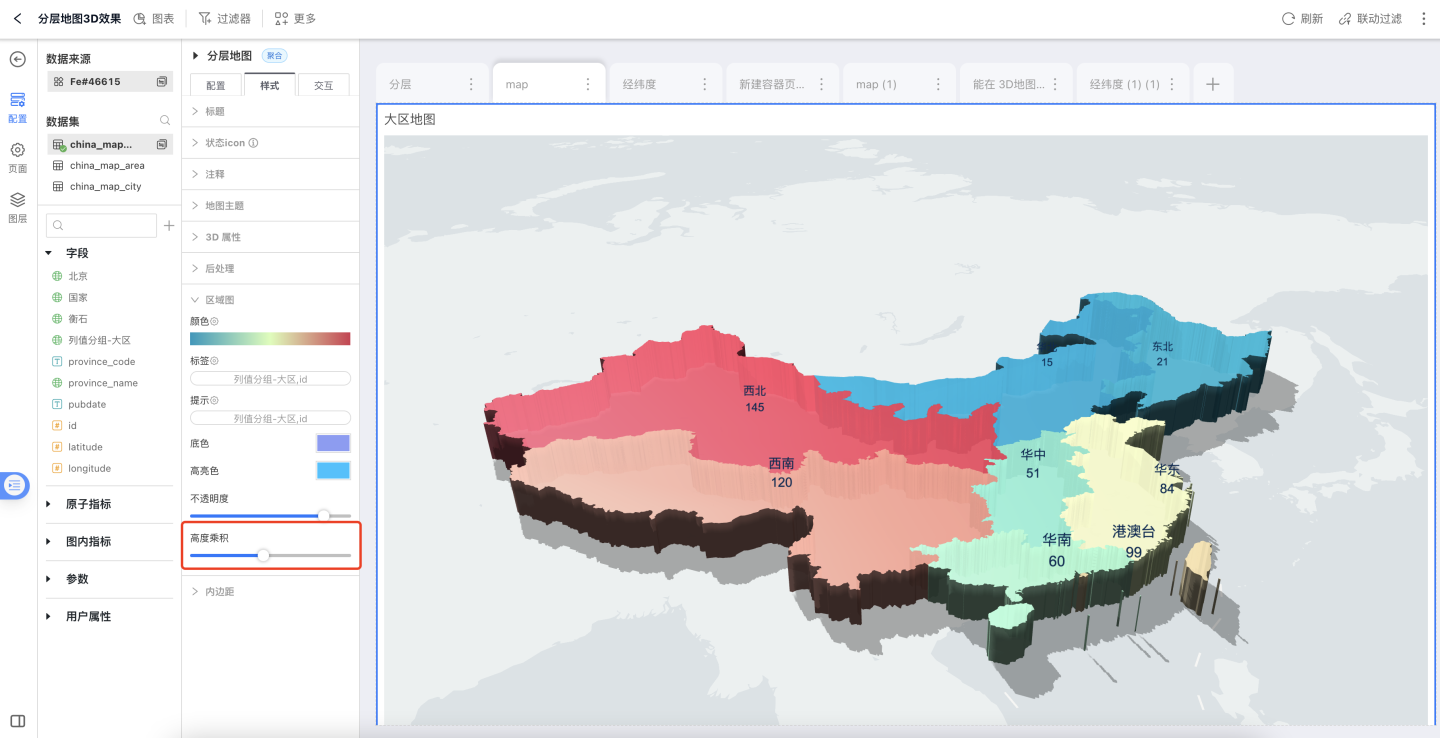The height and width of the screenshot is (738, 1440).
Task: Add a new tab with plus button
Action: 1212,84
